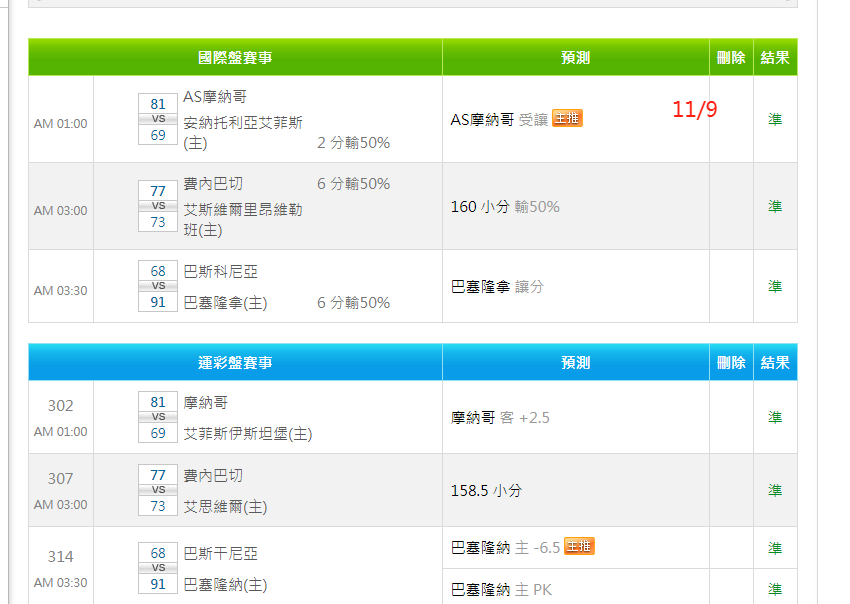
Task: Click the 準 result for 摩納哥 客 +2.5
Action: click(775, 417)
